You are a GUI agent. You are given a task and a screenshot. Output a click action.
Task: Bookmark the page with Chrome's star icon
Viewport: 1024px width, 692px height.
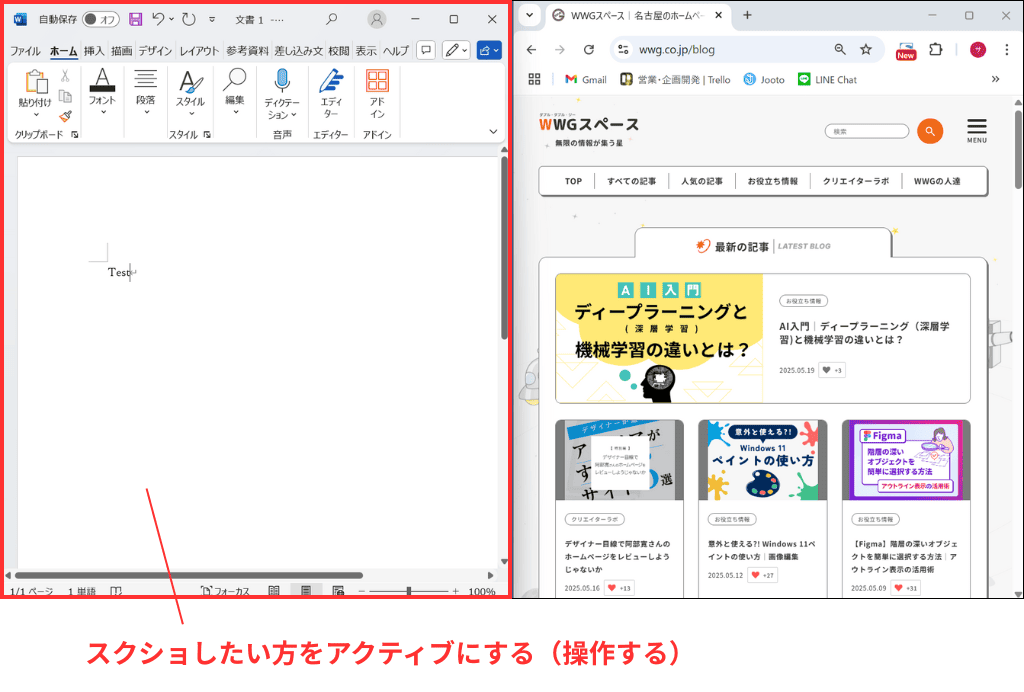click(x=867, y=48)
